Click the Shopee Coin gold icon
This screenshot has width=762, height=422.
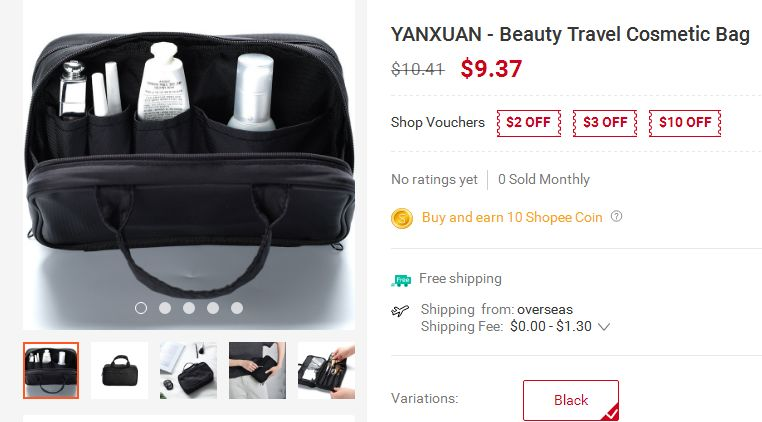402,218
